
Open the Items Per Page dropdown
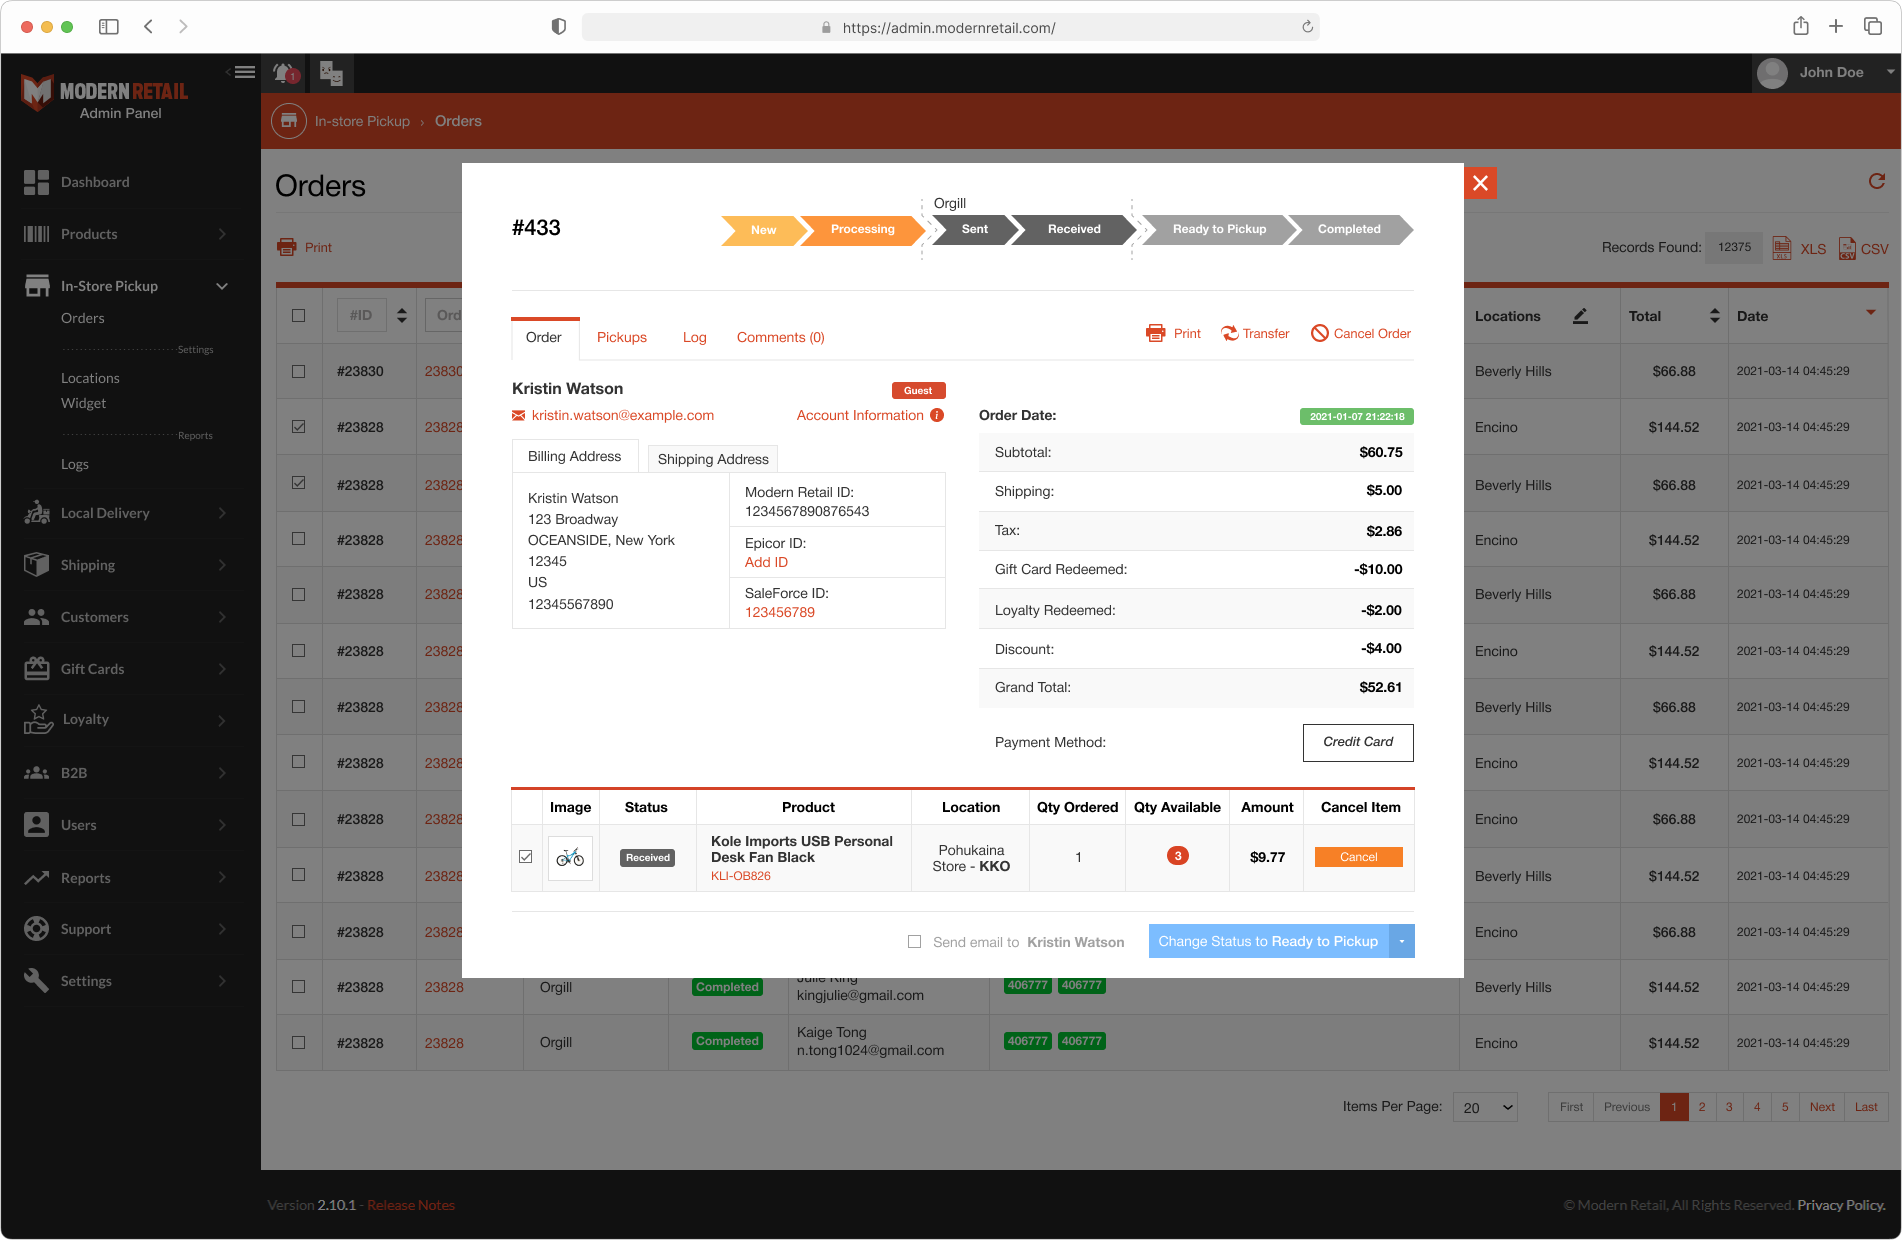coord(1485,1107)
